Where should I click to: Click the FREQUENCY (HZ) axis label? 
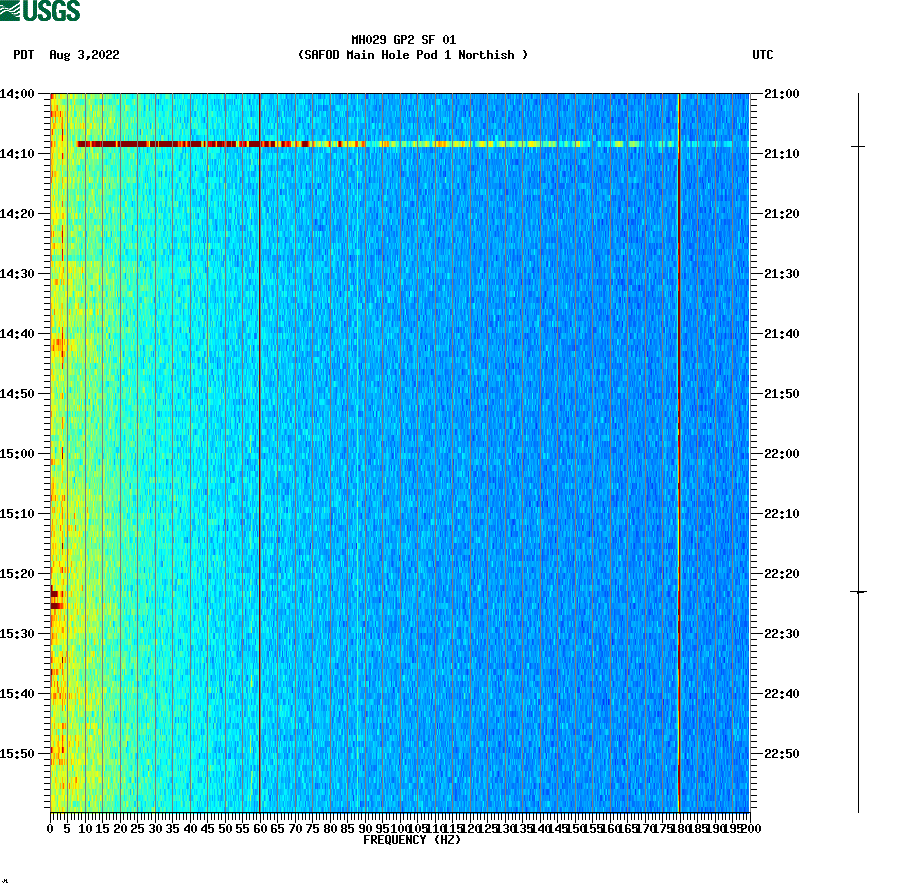click(x=414, y=840)
